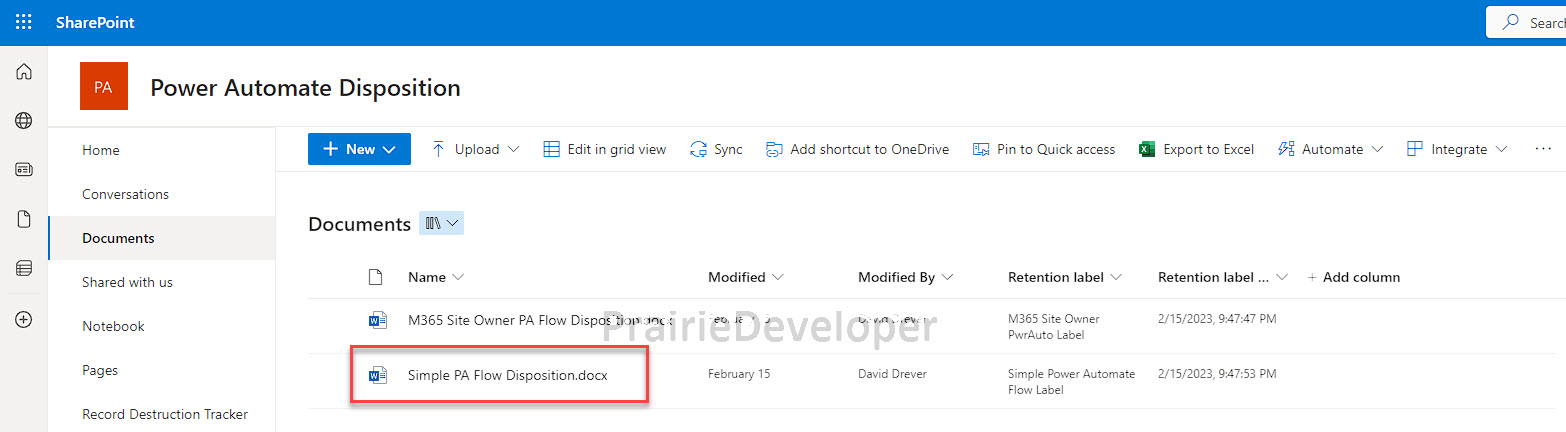Open Record Destruction Tracker in navigation

tap(165, 414)
